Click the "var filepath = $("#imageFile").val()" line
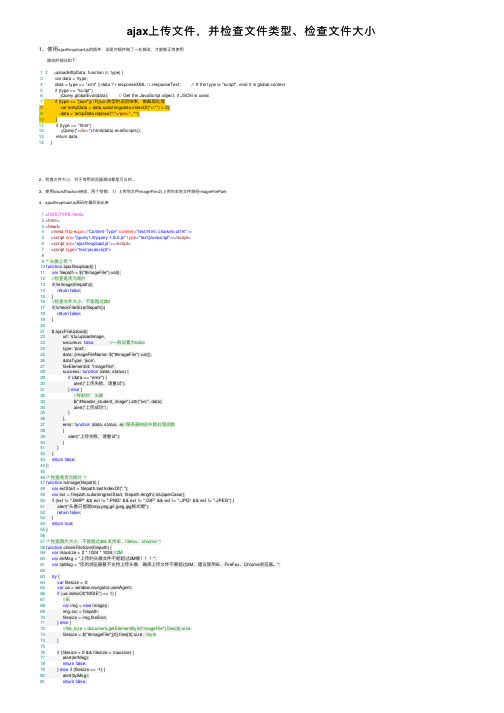This screenshot has width=504, height=713. coord(86,272)
